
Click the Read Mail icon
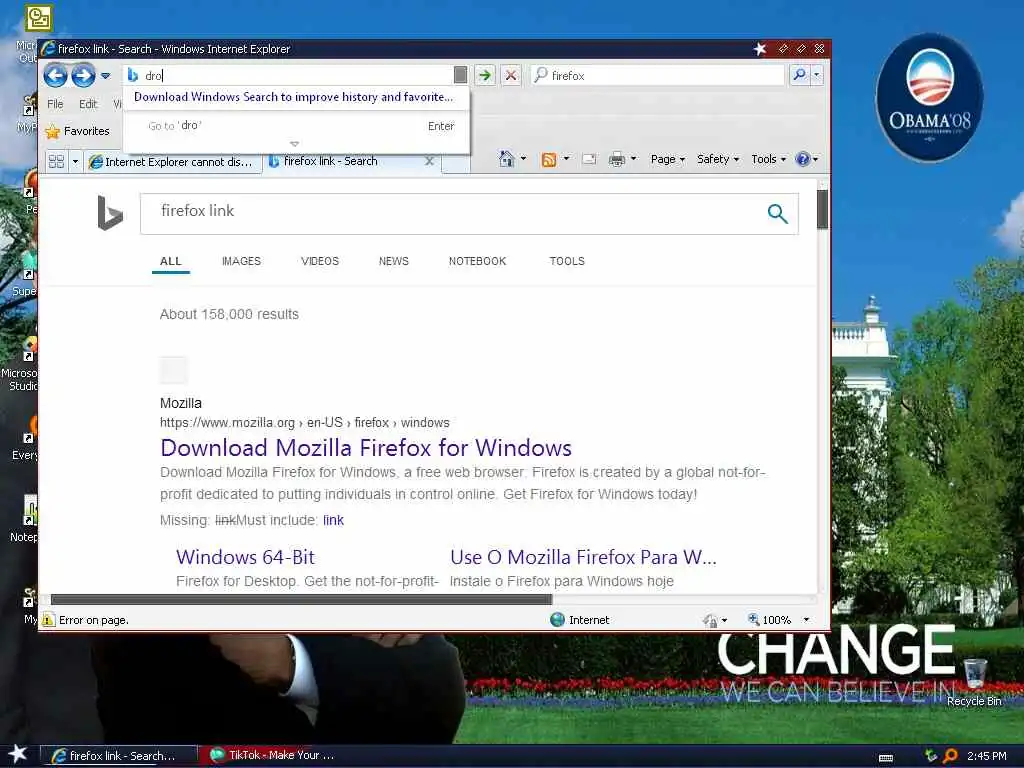coord(589,159)
